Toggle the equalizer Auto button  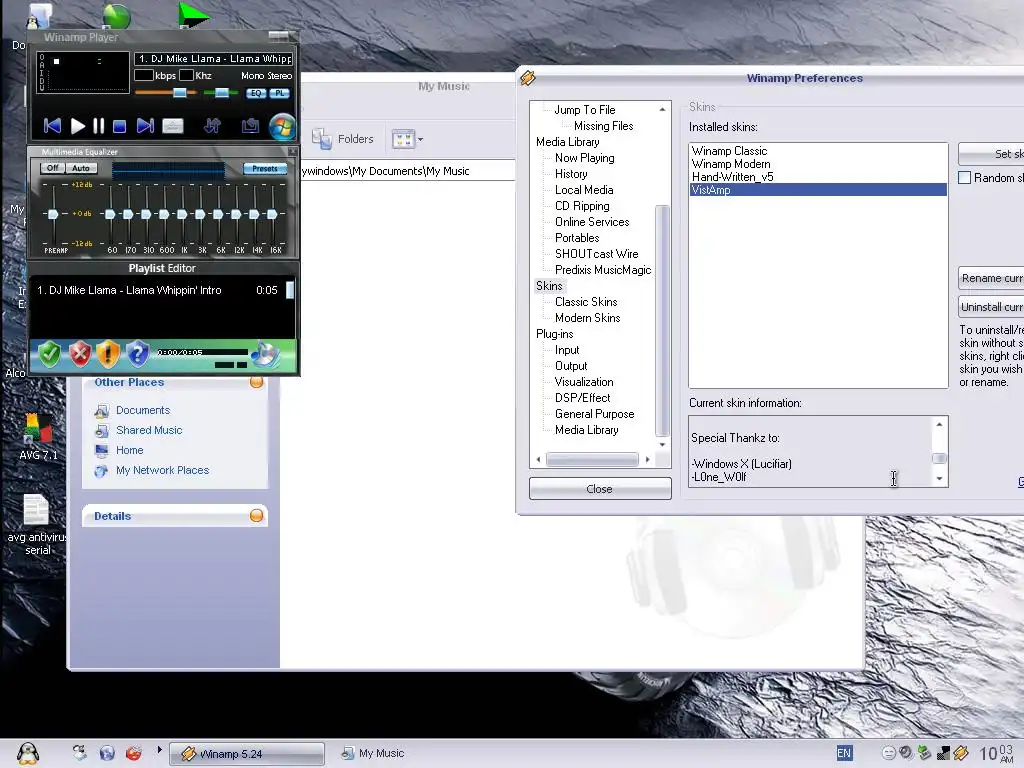click(x=81, y=168)
